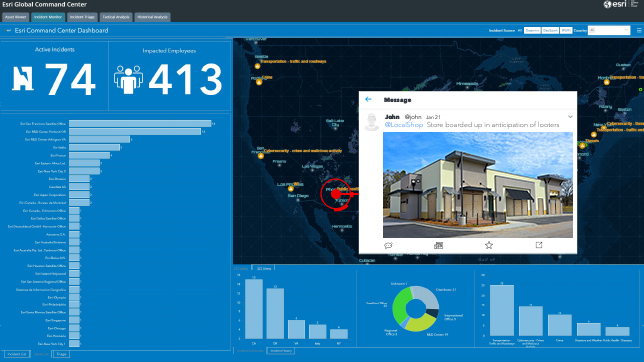
Task: Select the second longest bar in office list
Action: click(135, 131)
